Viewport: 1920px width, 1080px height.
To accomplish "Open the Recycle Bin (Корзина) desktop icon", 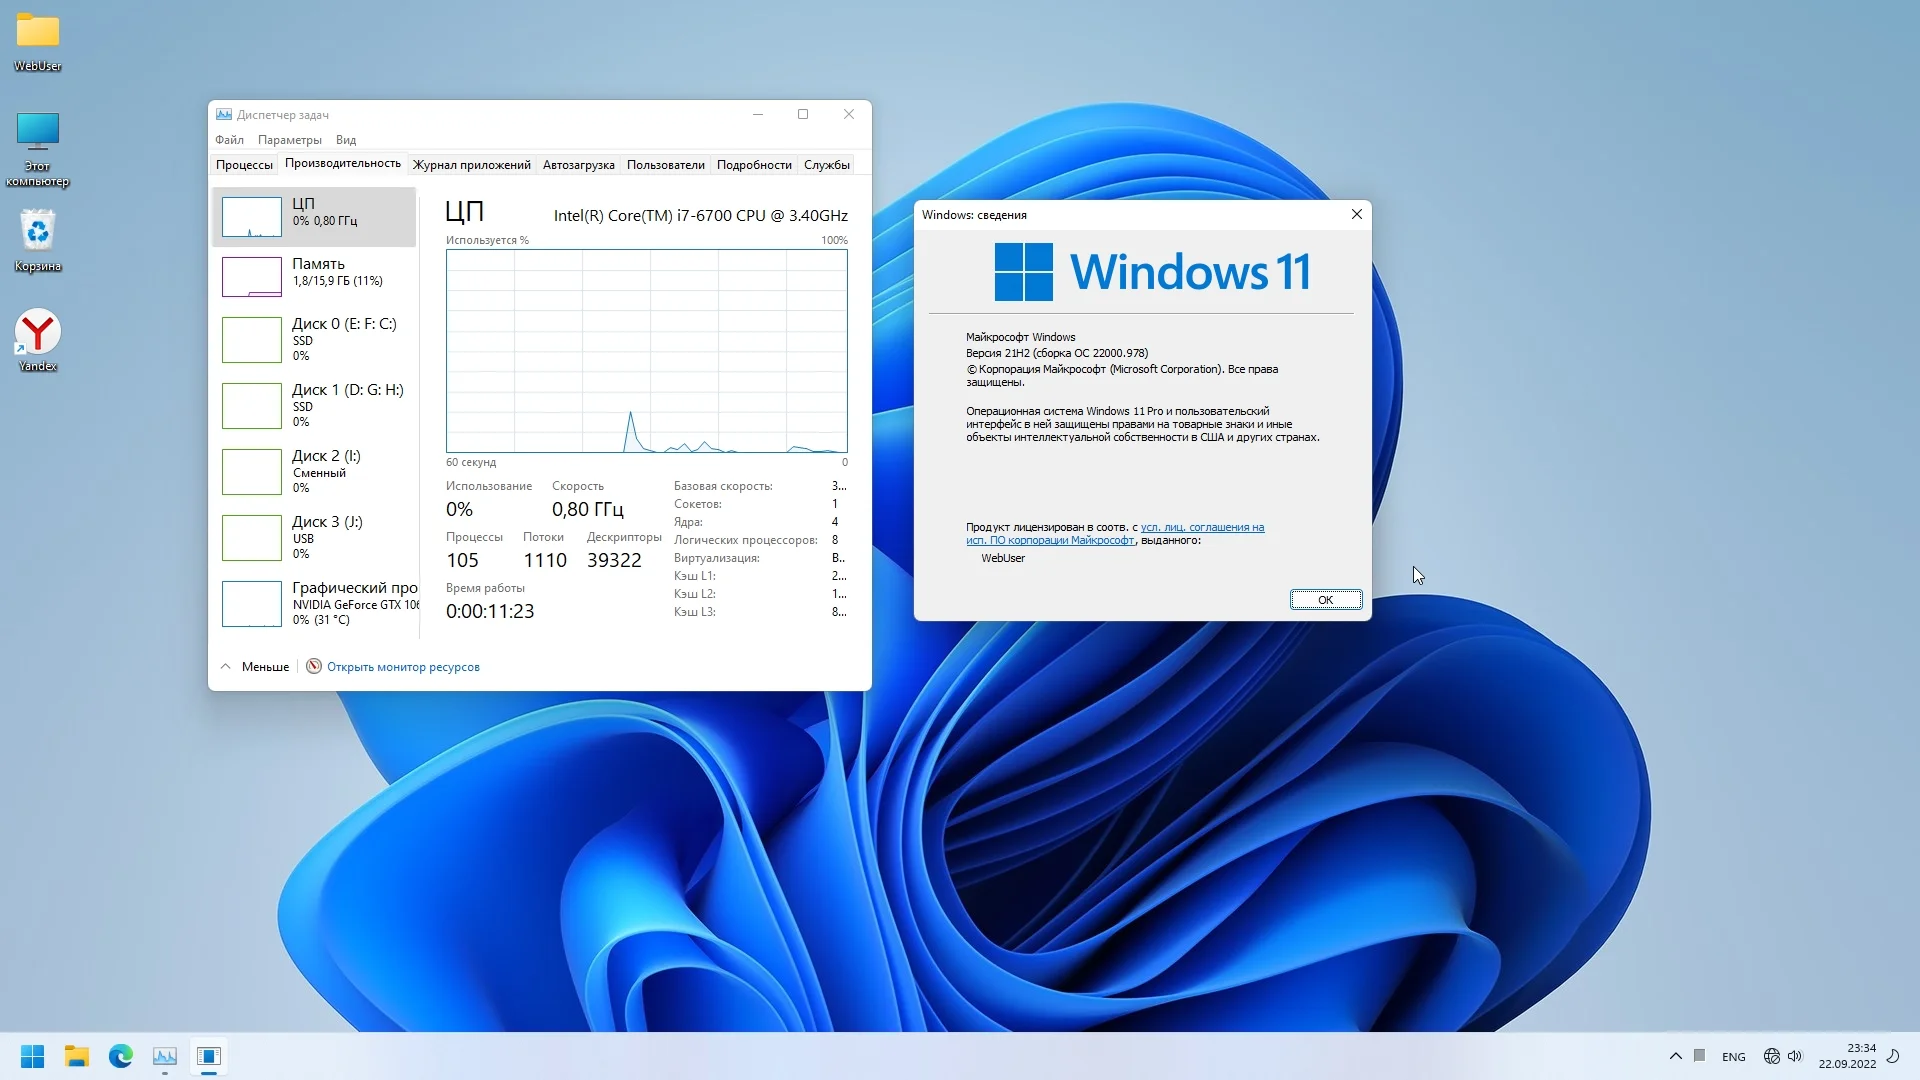I will (37, 233).
